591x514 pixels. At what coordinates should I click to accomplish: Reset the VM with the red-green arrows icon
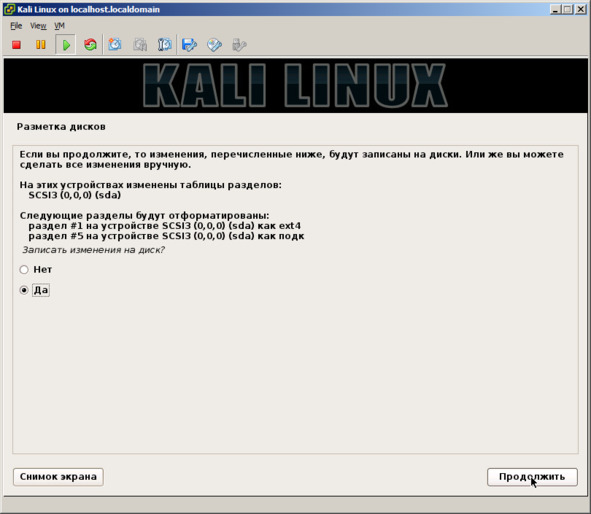(x=90, y=45)
